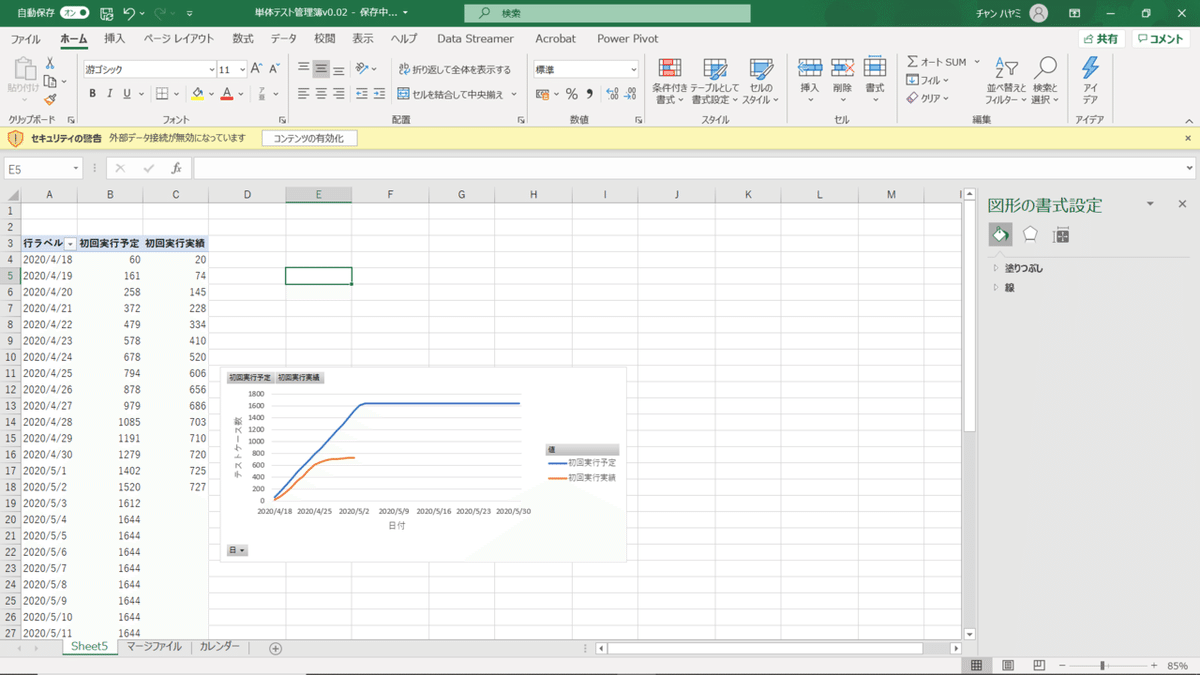Click the center vertical align icon
The width and height of the screenshot is (1200, 675).
[321, 69]
